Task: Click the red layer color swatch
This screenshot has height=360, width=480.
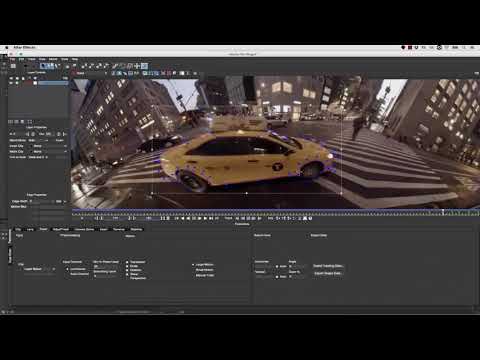Action: click(28, 82)
